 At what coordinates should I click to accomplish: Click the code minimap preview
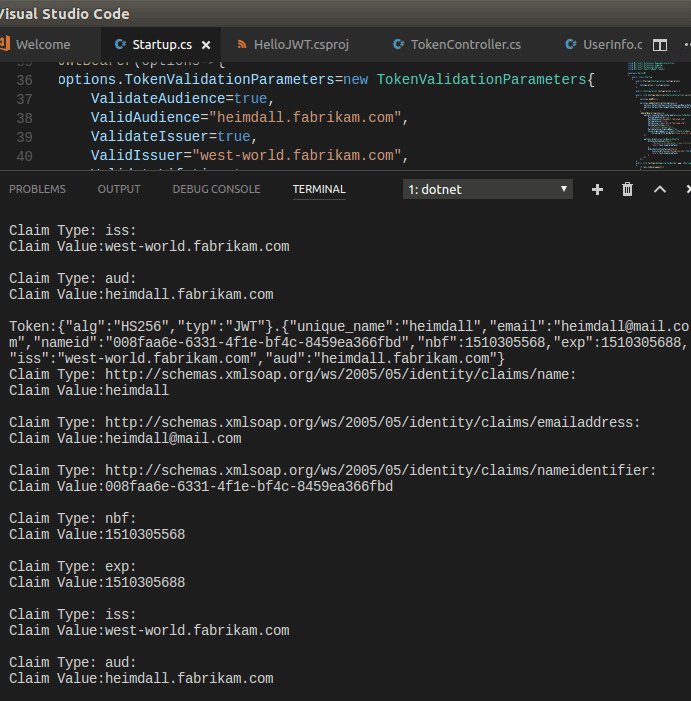point(653,110)
